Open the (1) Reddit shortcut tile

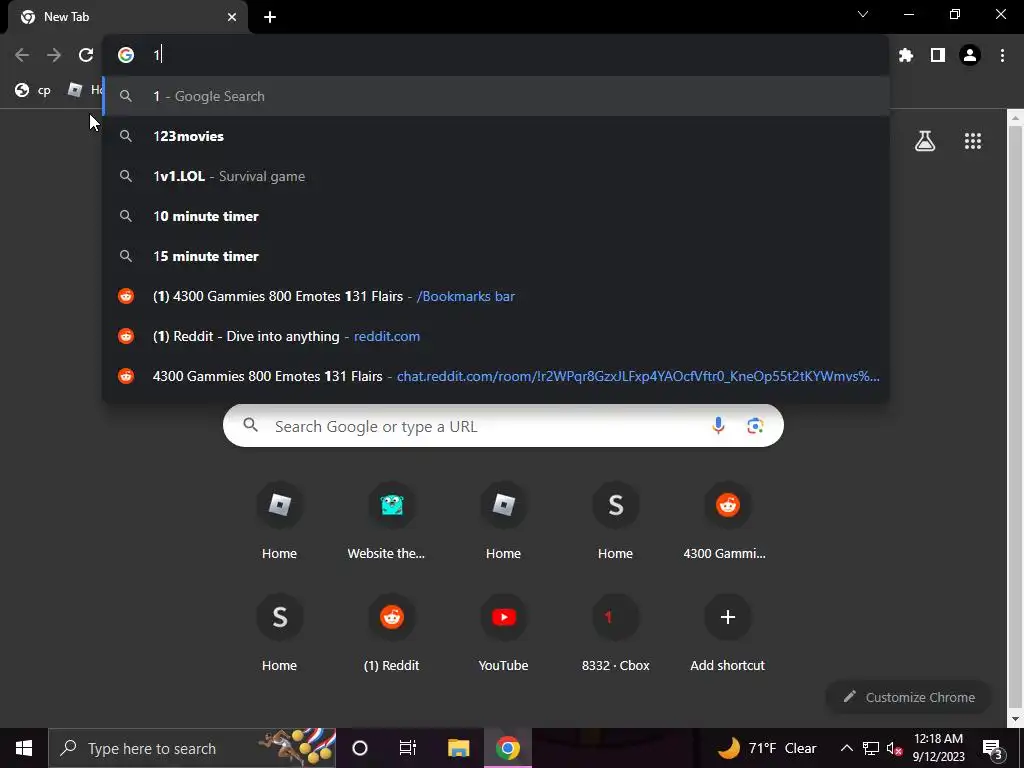391,633
